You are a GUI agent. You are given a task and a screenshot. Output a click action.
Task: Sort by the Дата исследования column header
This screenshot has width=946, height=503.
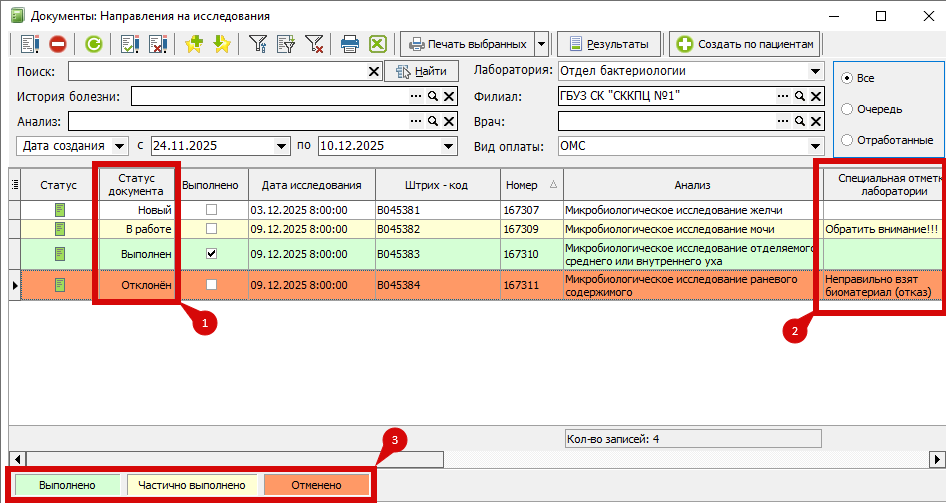tap(310, 185)
